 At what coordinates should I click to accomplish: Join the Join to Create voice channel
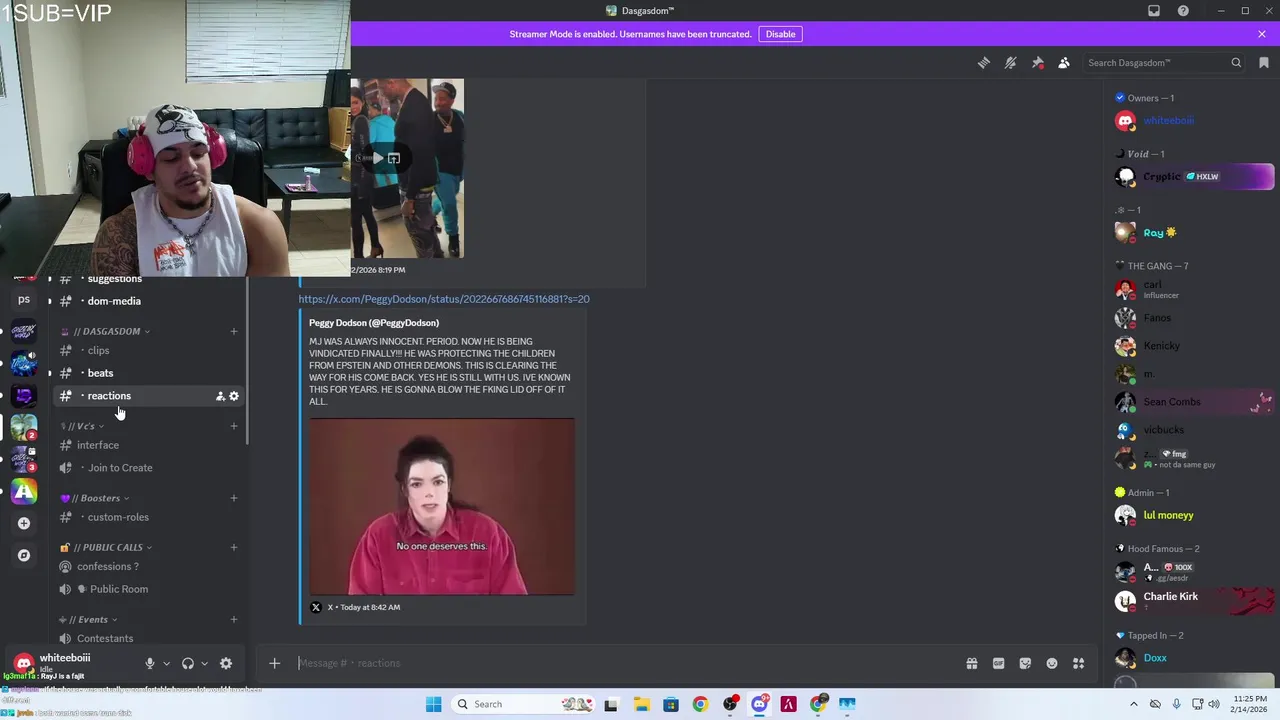click(148, 468)
